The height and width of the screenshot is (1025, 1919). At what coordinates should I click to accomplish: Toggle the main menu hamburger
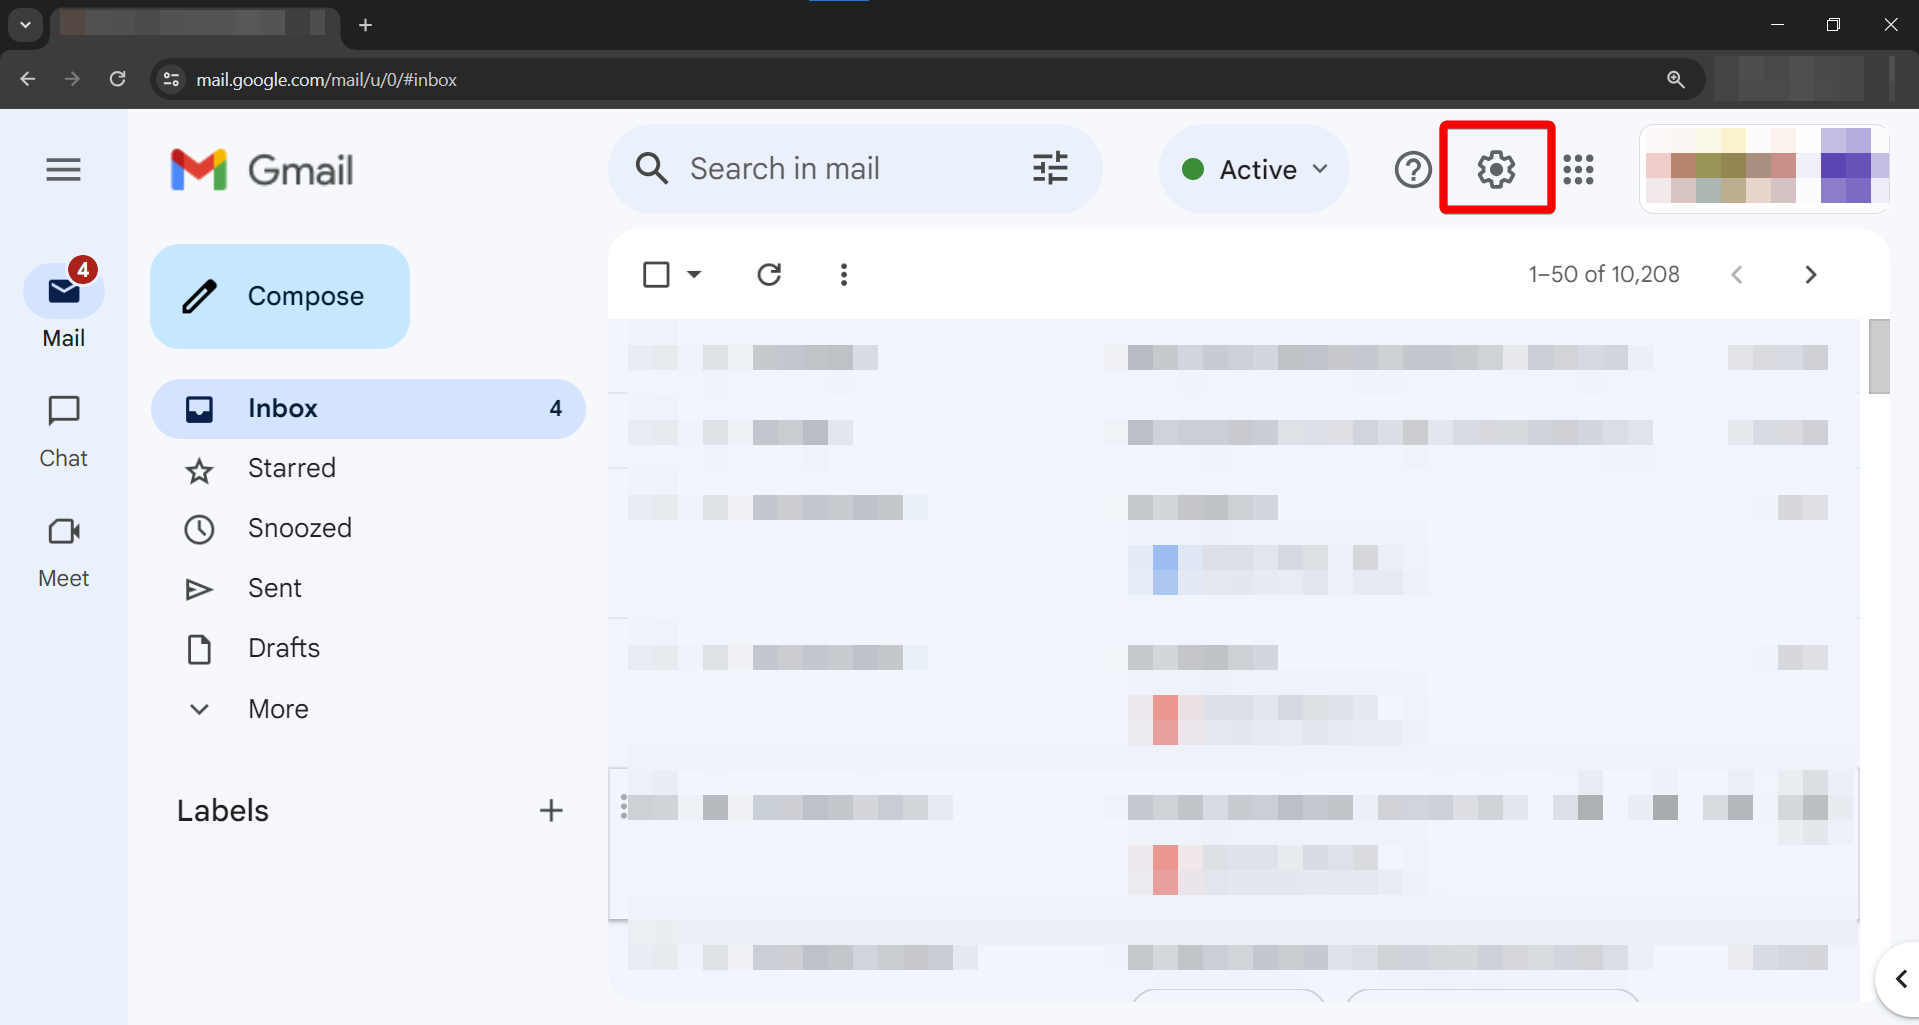63,169
